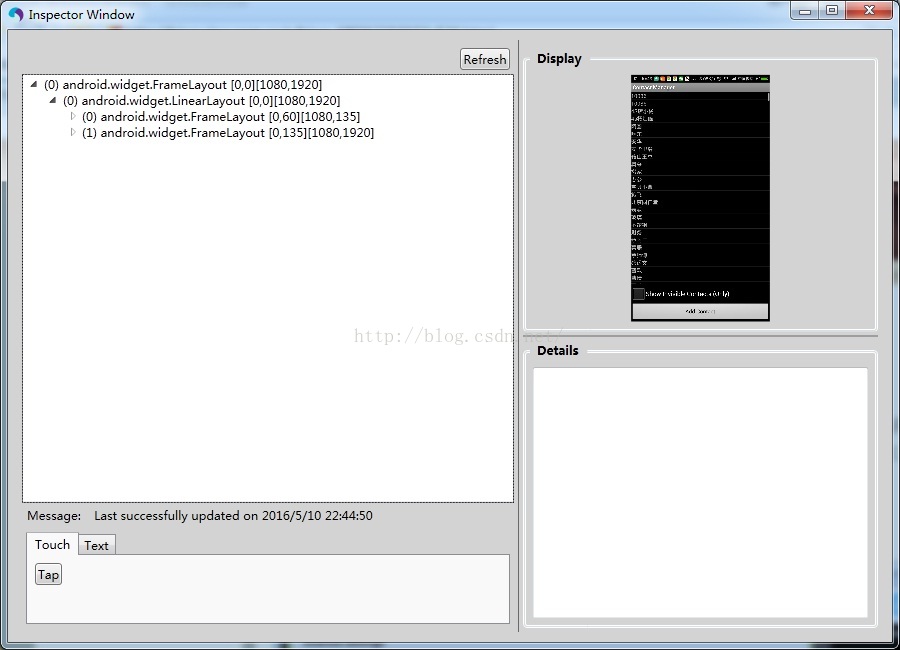Minimize the Inspector Window

point(805,10)
